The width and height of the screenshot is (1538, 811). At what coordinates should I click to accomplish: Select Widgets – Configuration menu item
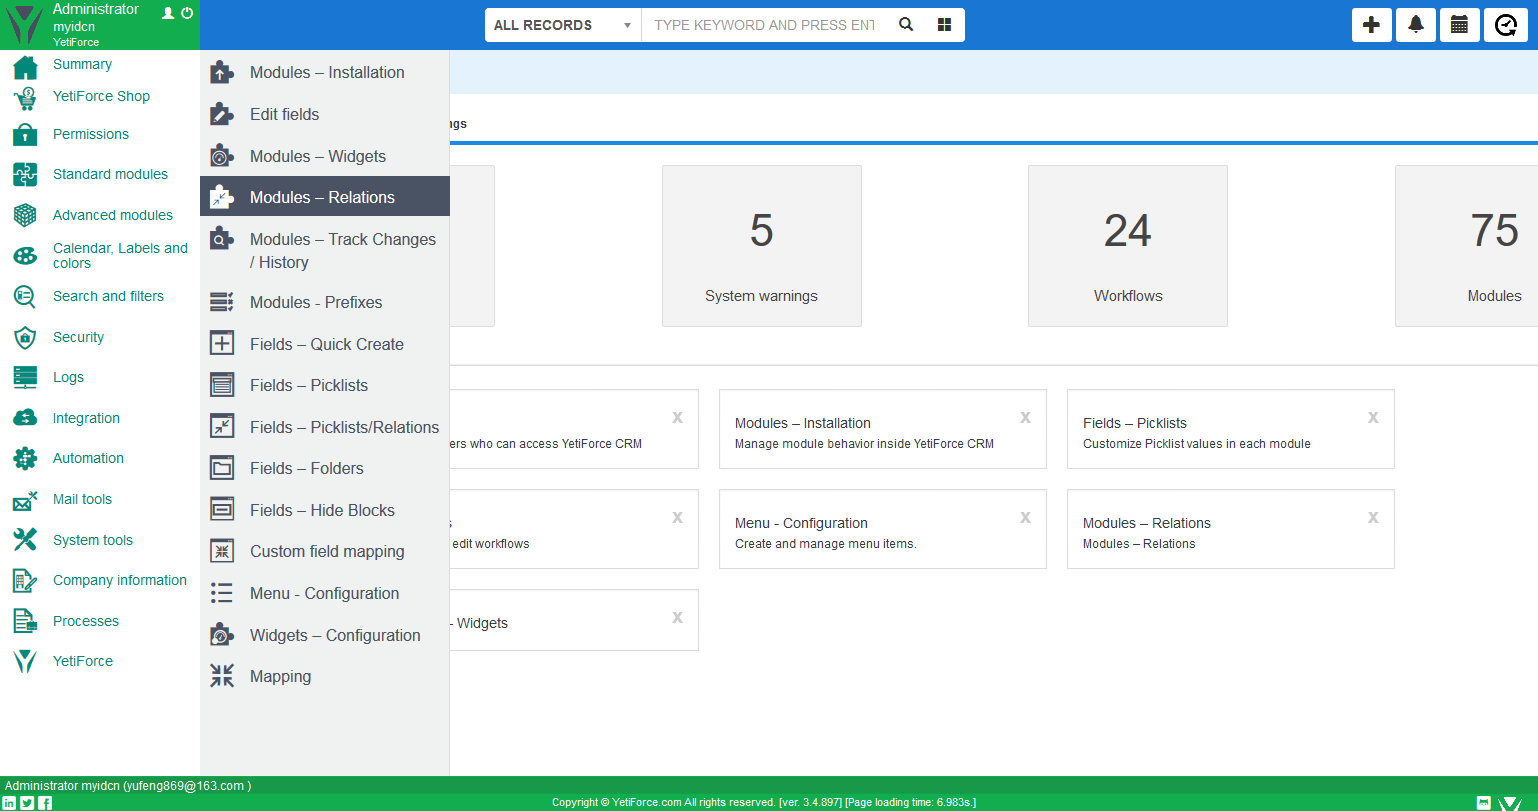pyautogui.click(x=325, y=635)
